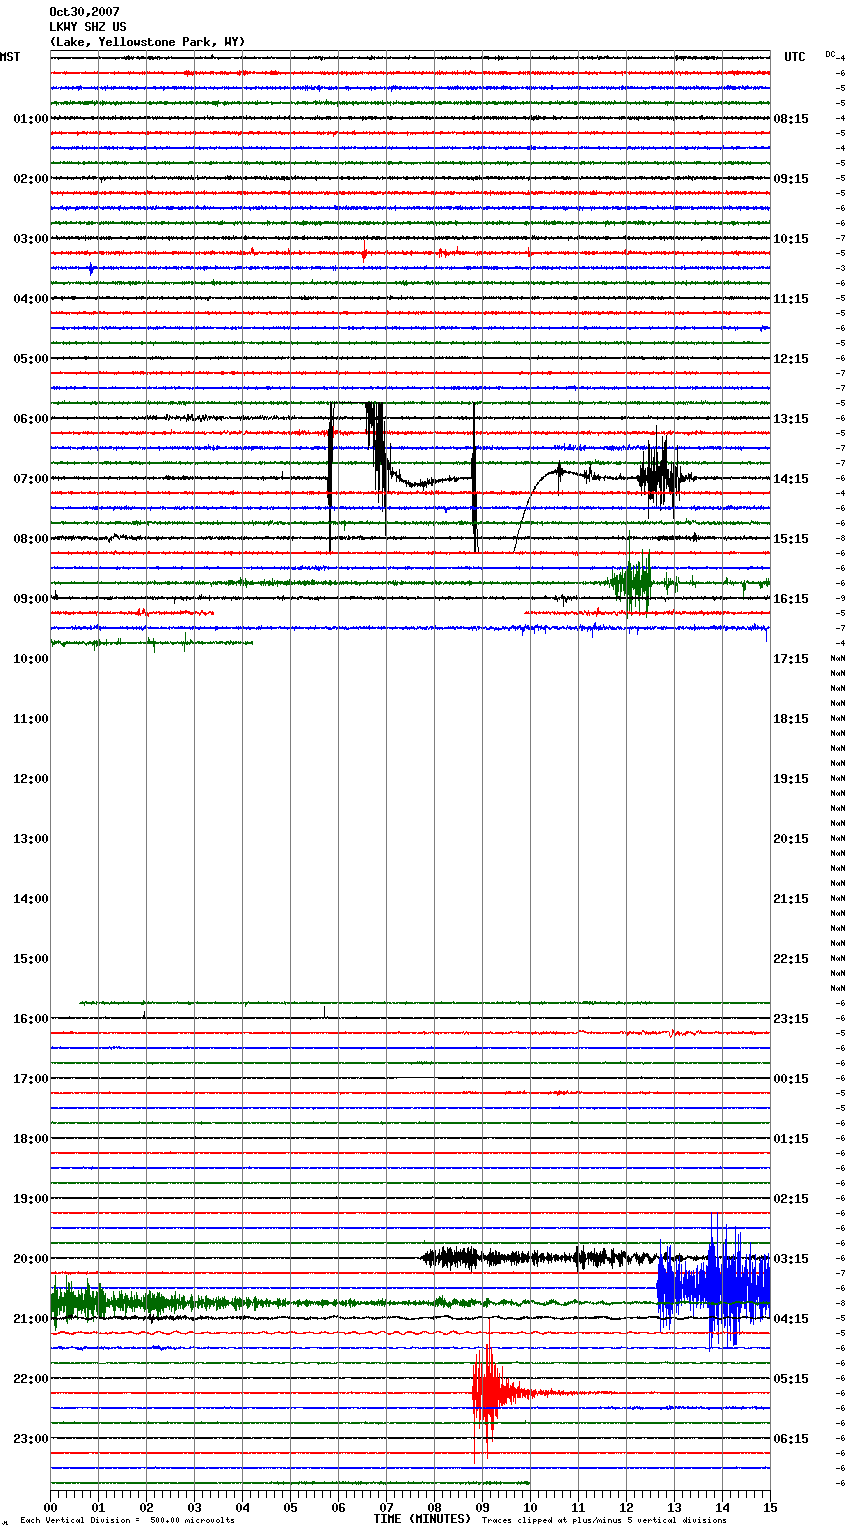Click the 11 minute tick label
Screen dimensions: 850x1534
[578, 1508]
